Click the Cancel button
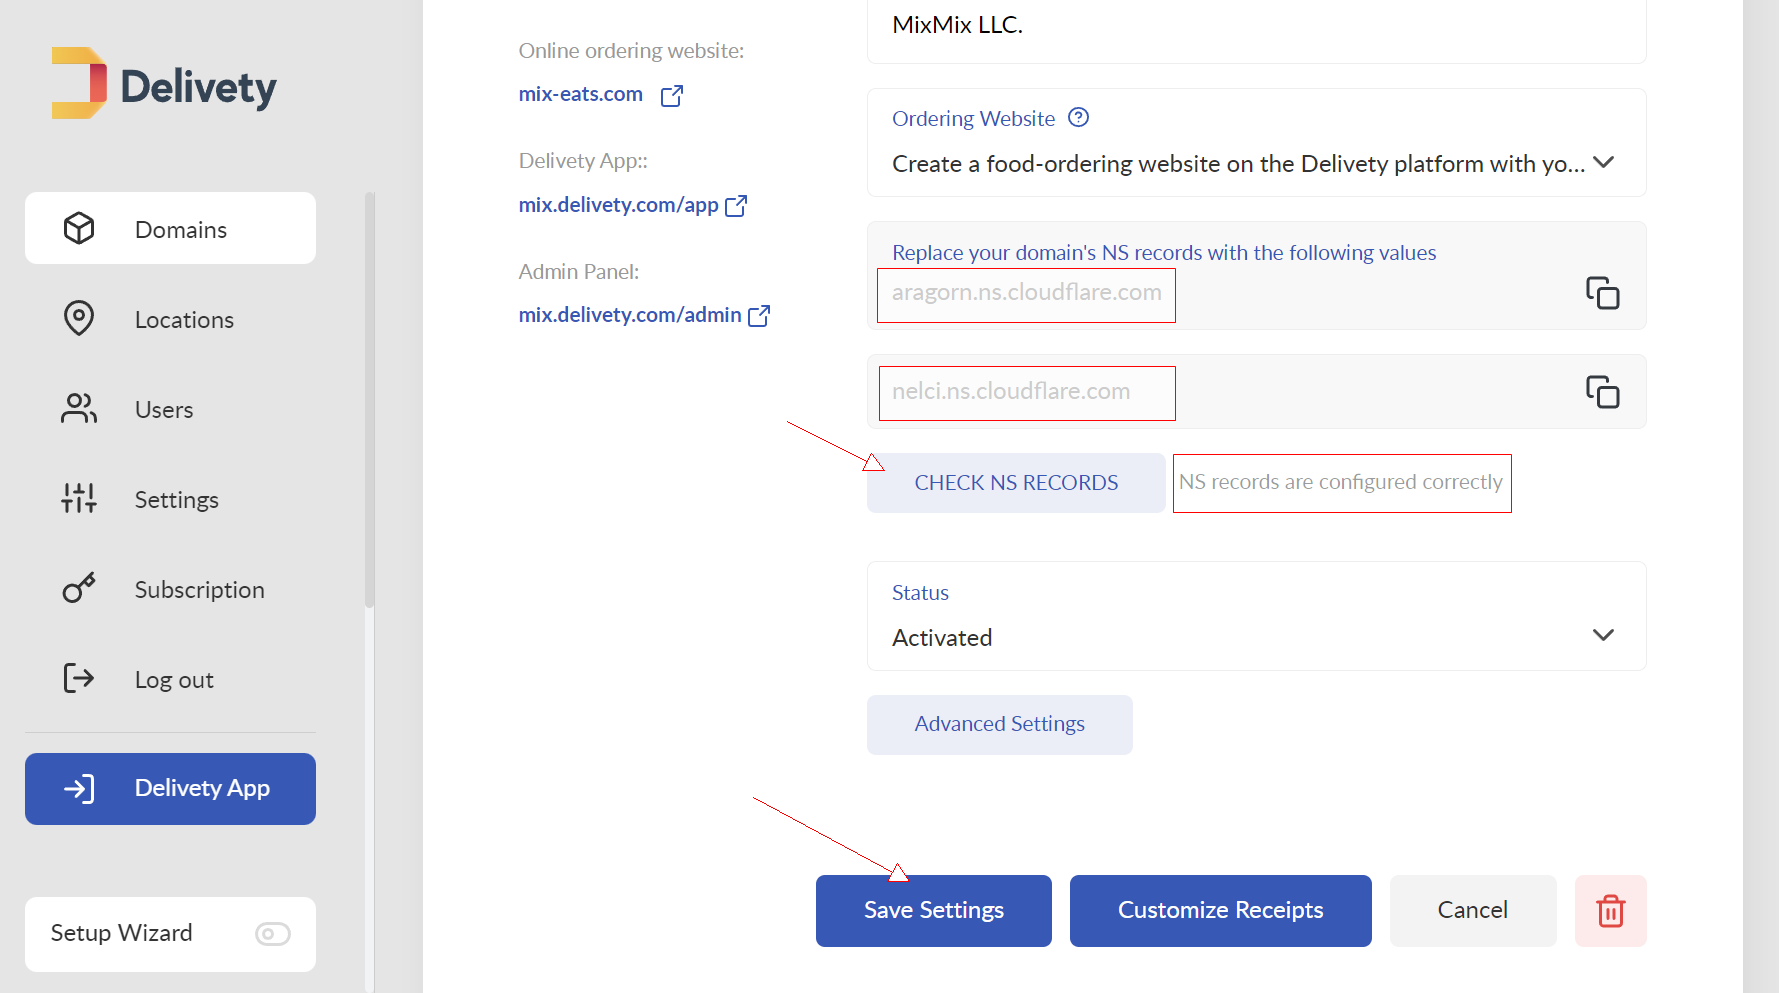 pos(1473,910)
